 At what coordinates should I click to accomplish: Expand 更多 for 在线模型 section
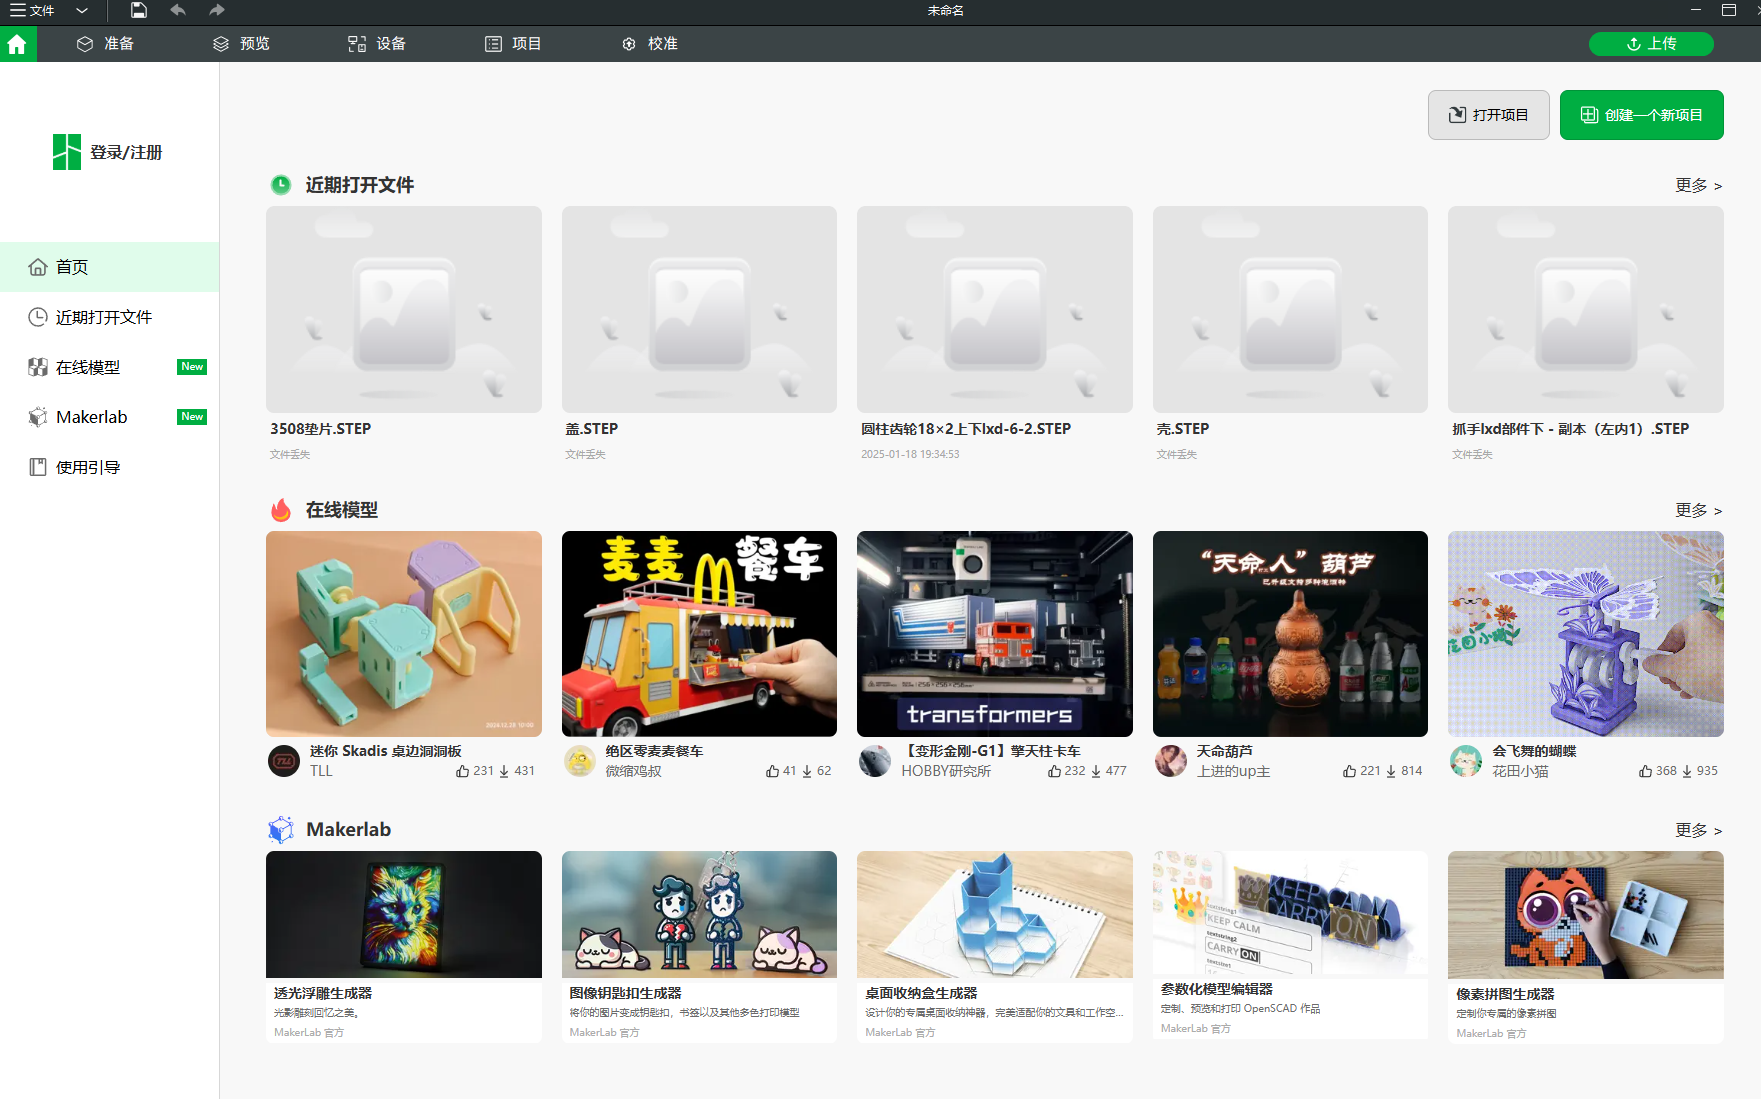[1698, 510]
